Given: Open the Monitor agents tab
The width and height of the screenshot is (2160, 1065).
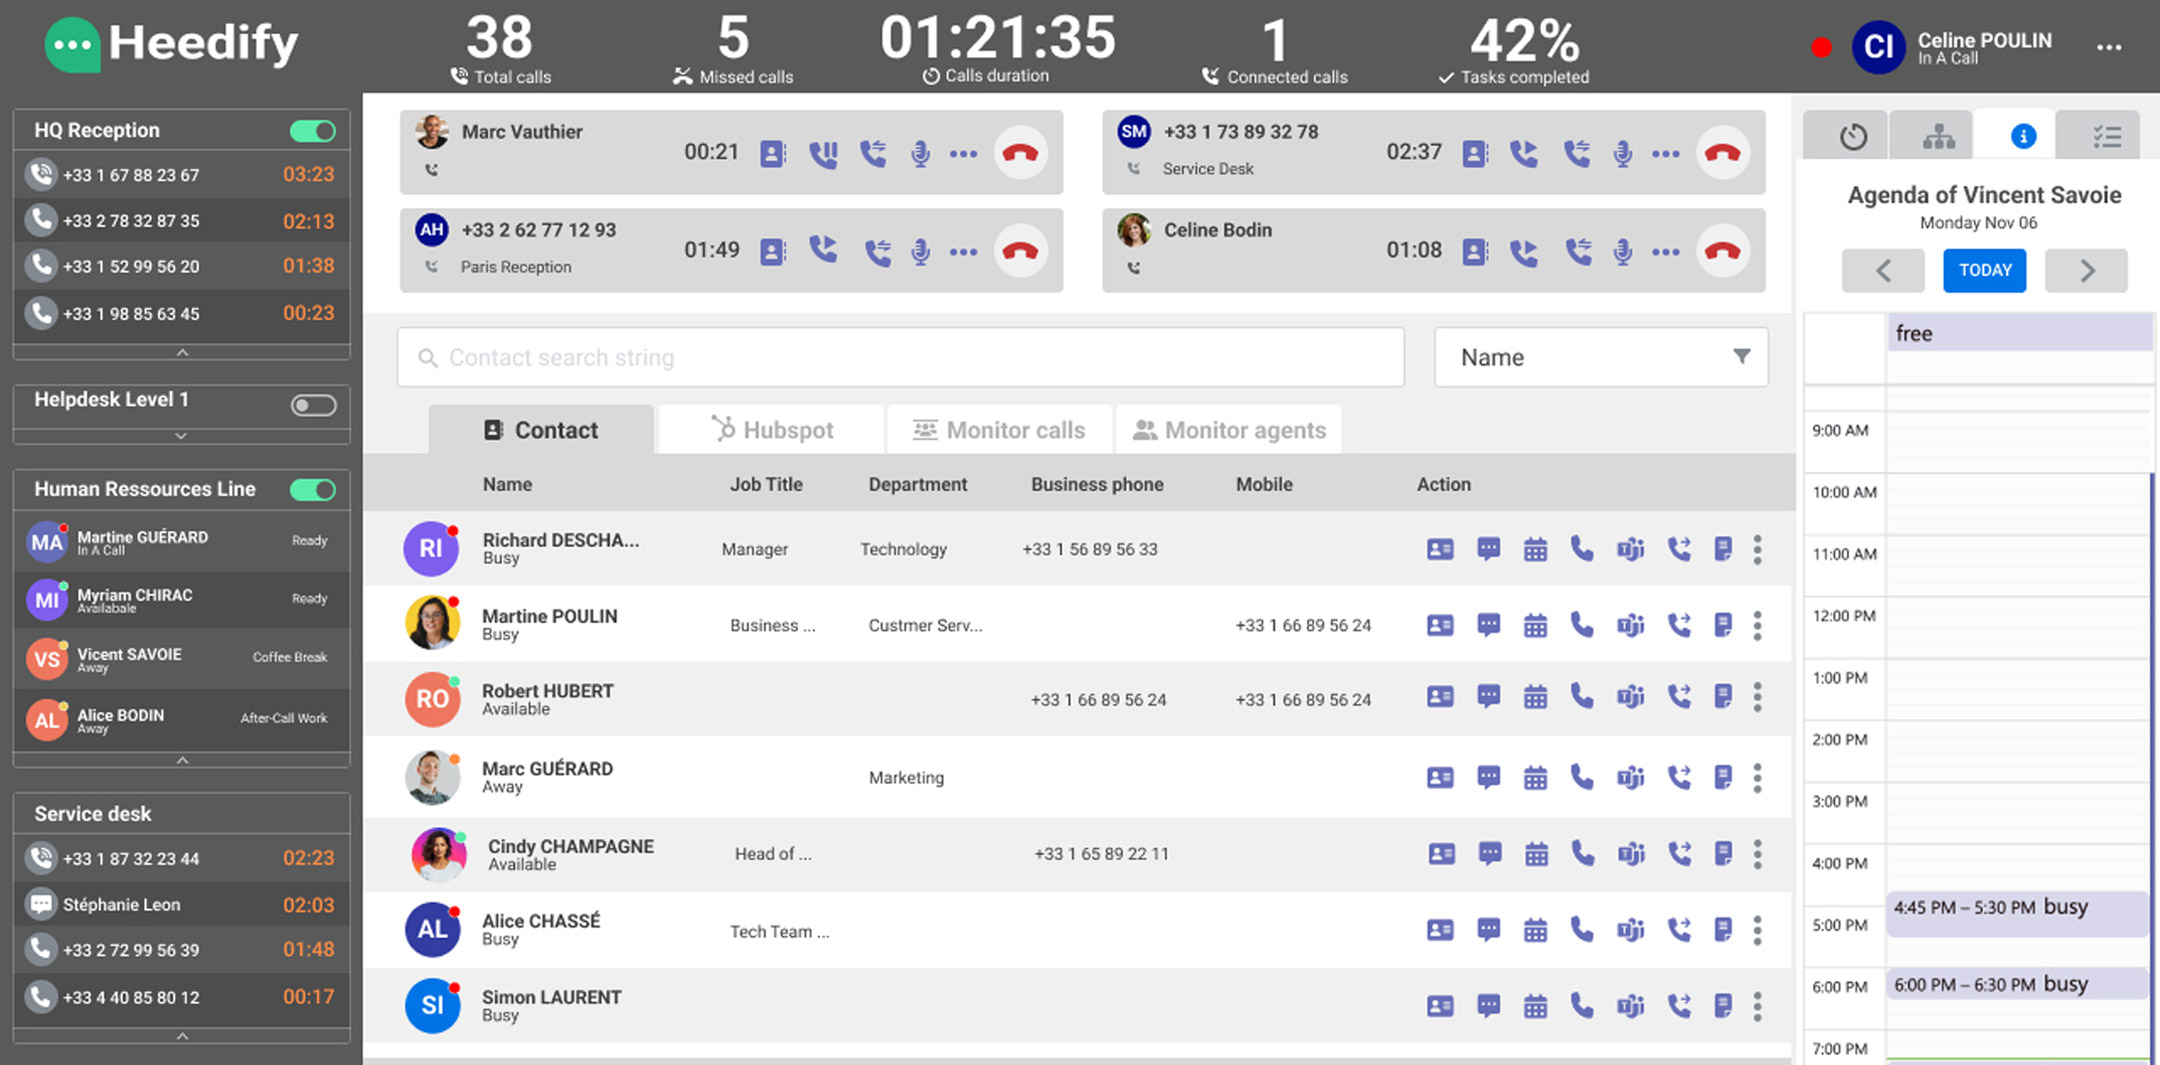Looking at the screenshot, I should point(1229,430).
